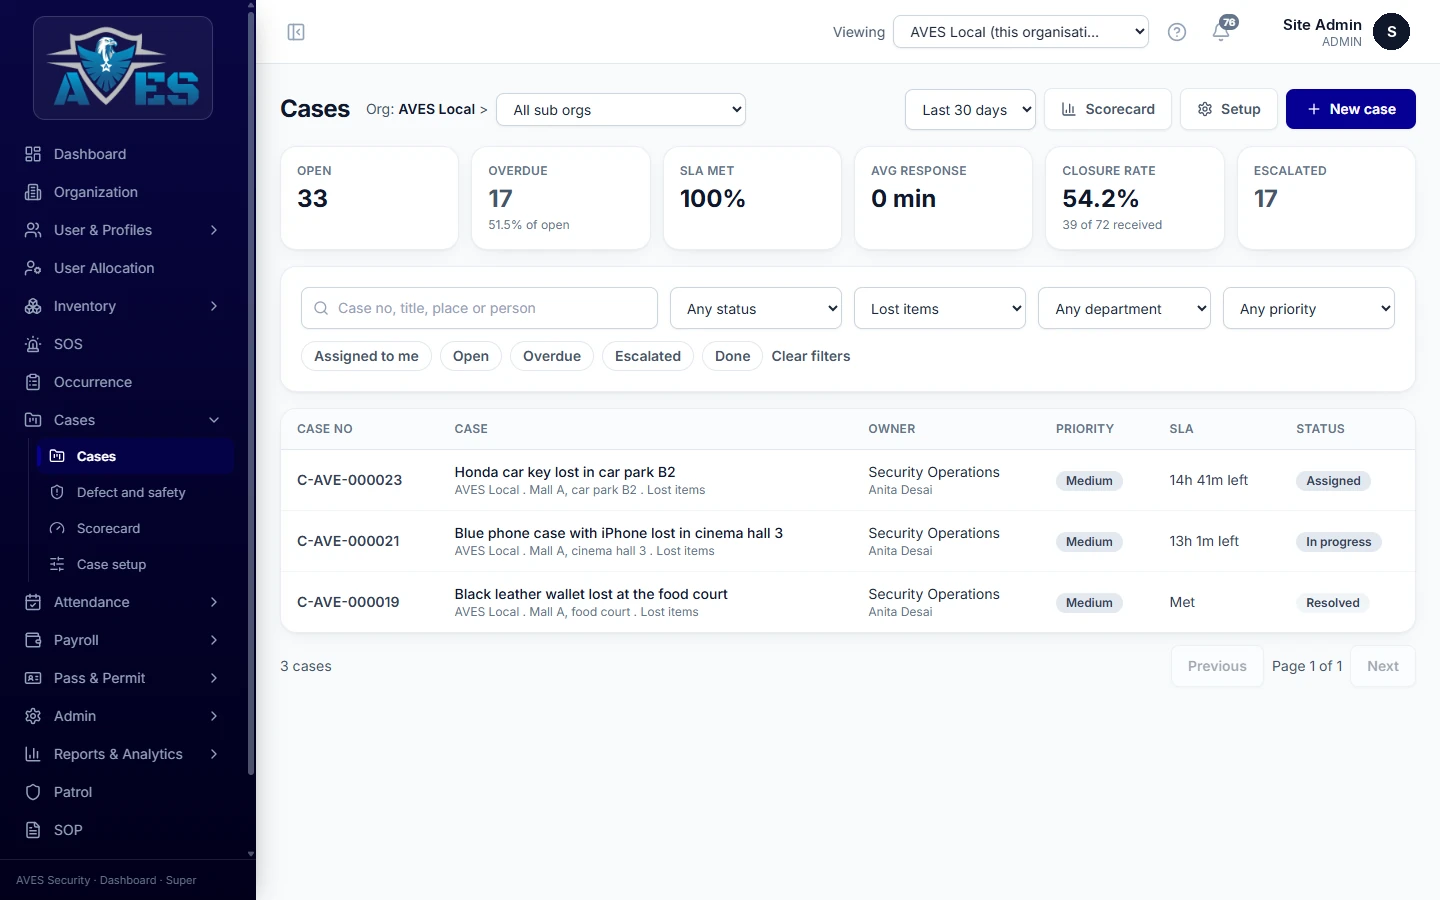Open the All sub orgs dropdown
Viewport: 1440px width, 900px height.
coord(621,110)
